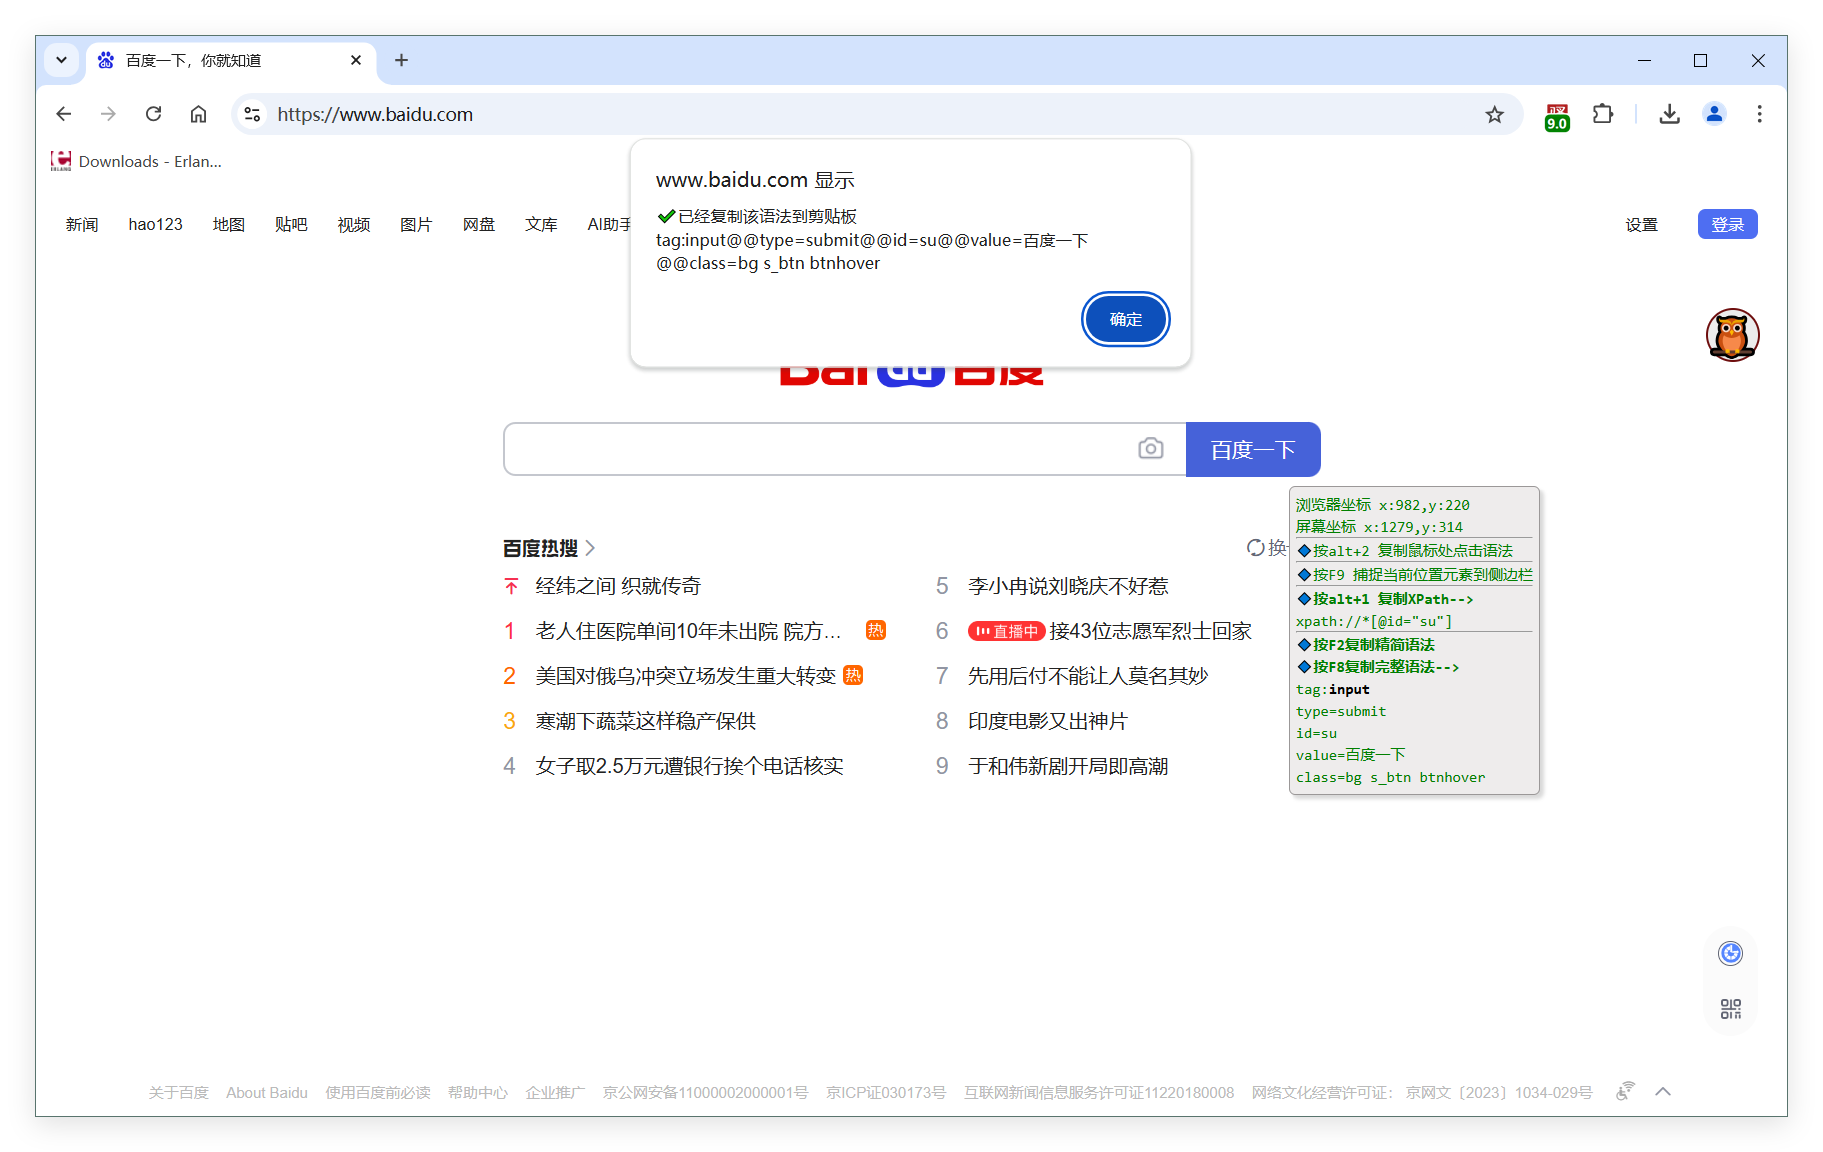Open the 网盘 nav link
Screen dimensions: 1823x1152
479,224
